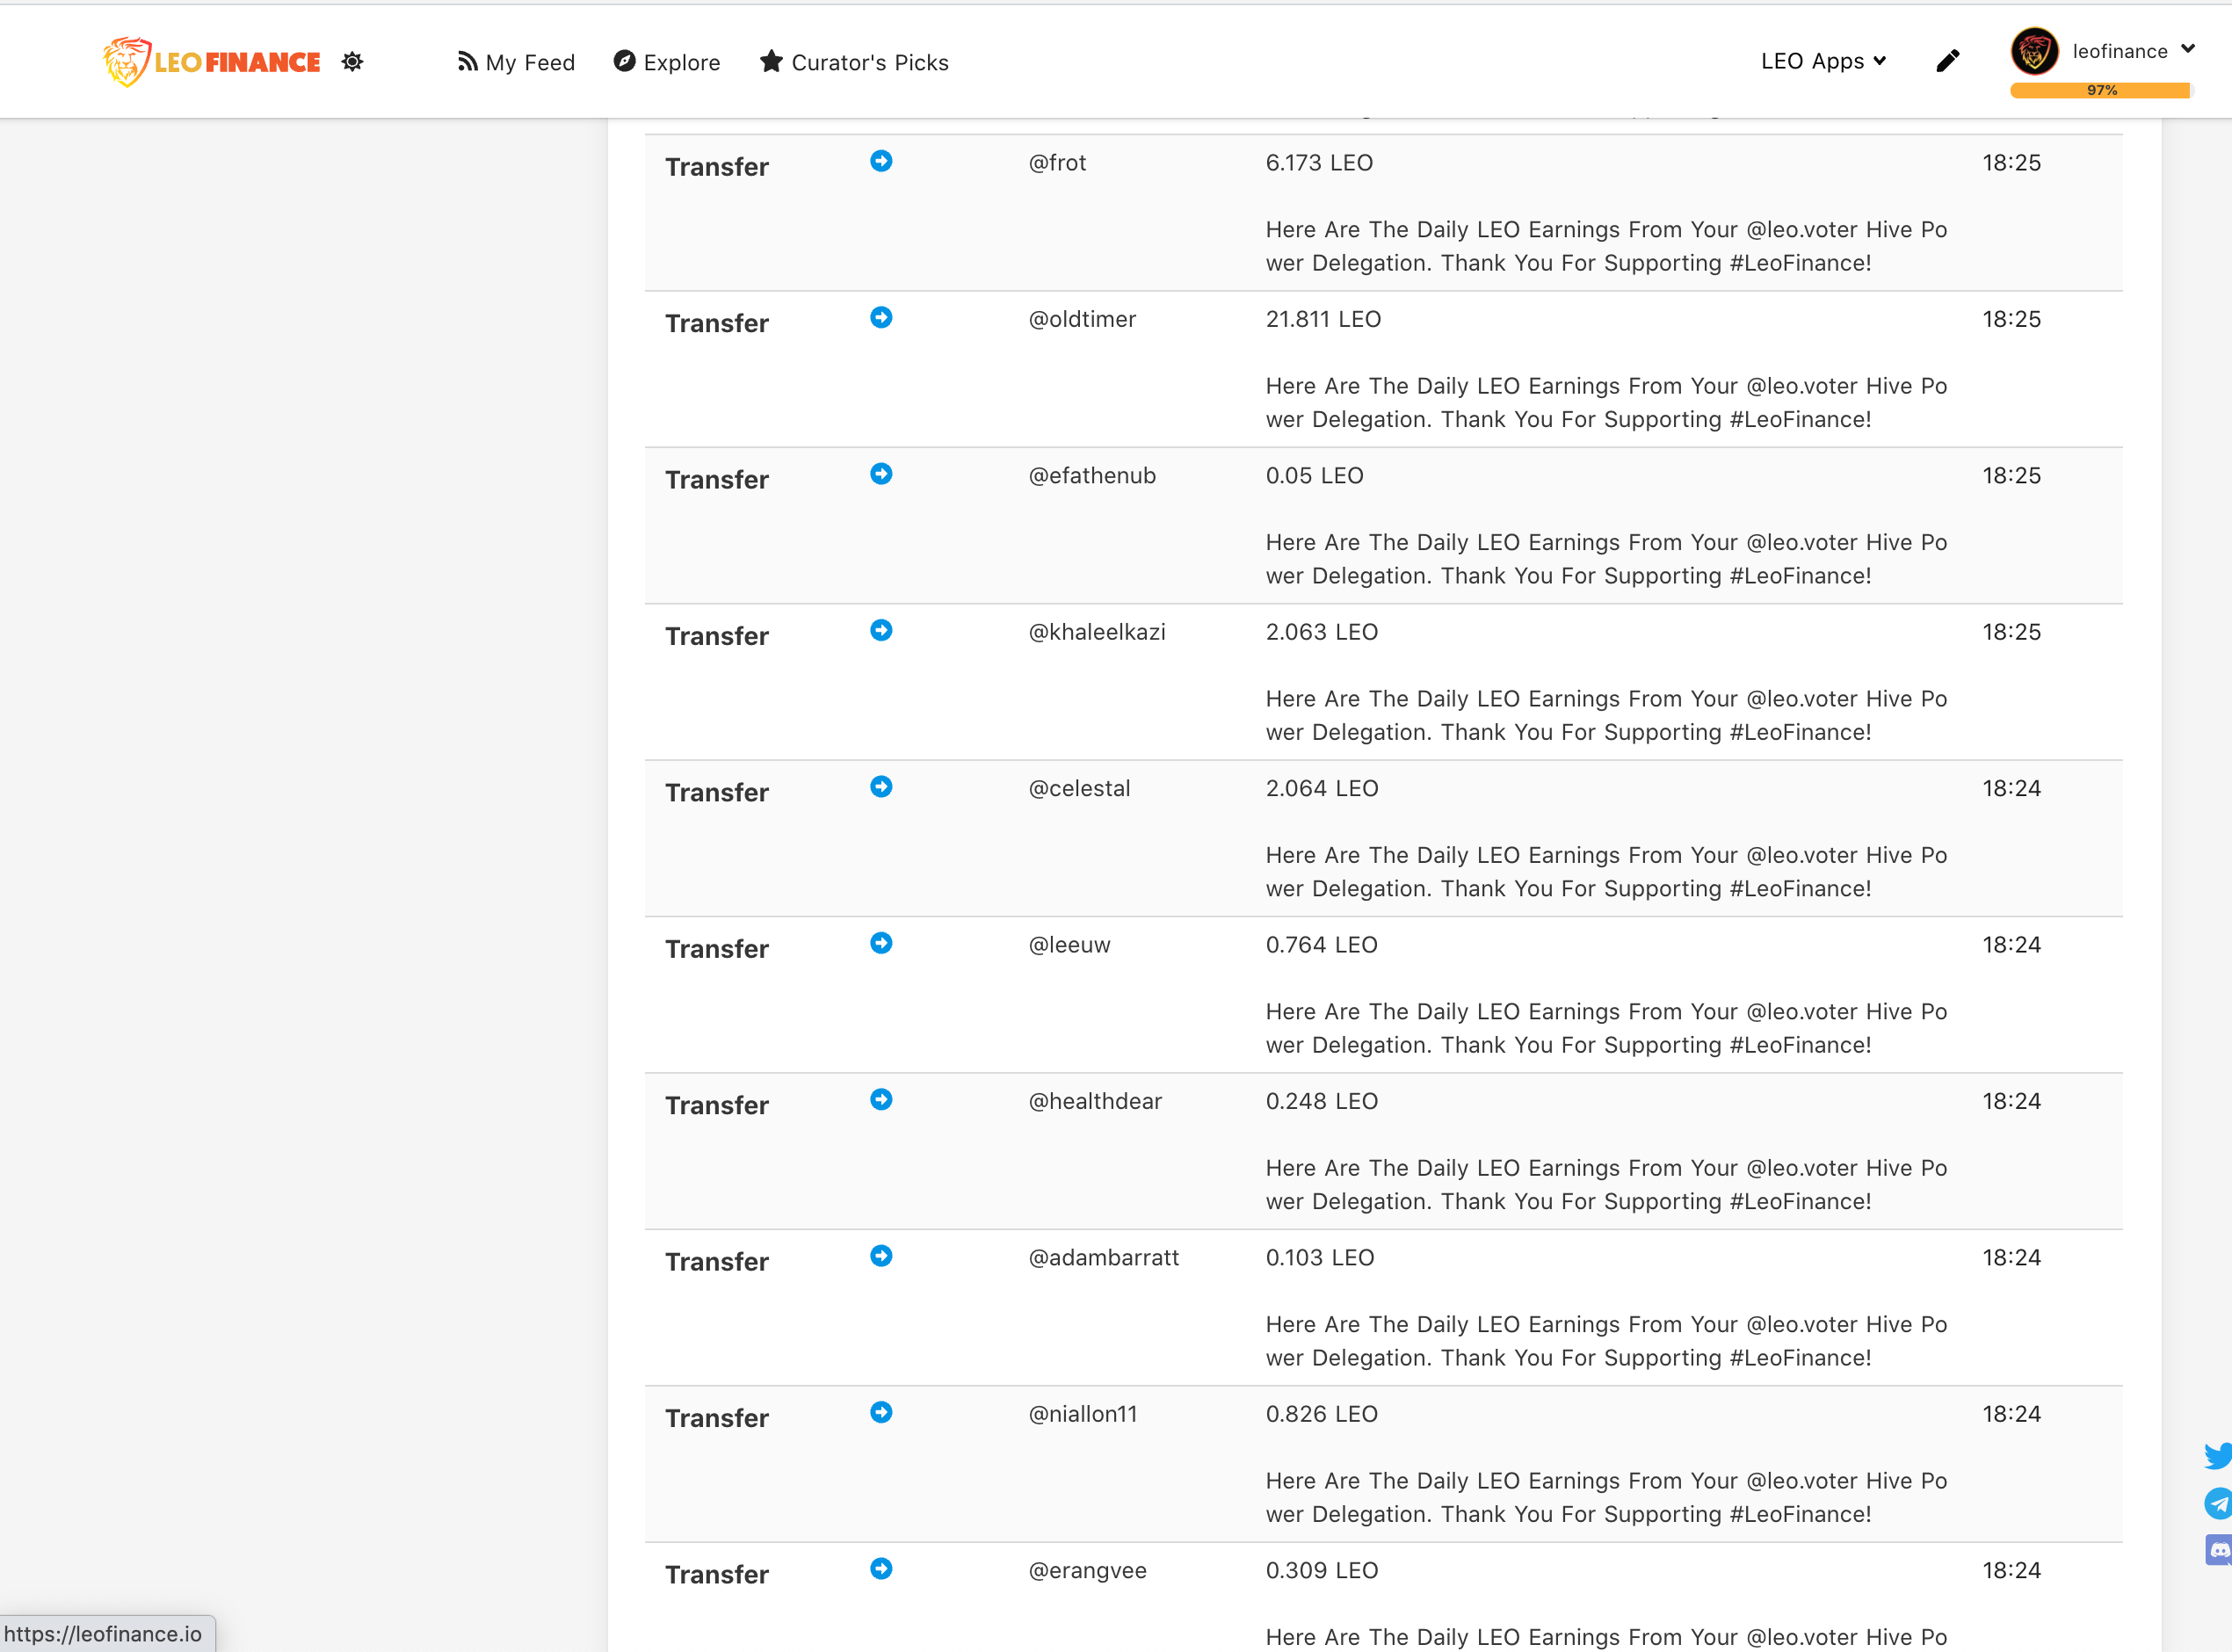Click the 21.811 LEO amount
This screenshot has width=2232, height=1652.
pyautogui.click(x=1323, y=319)
